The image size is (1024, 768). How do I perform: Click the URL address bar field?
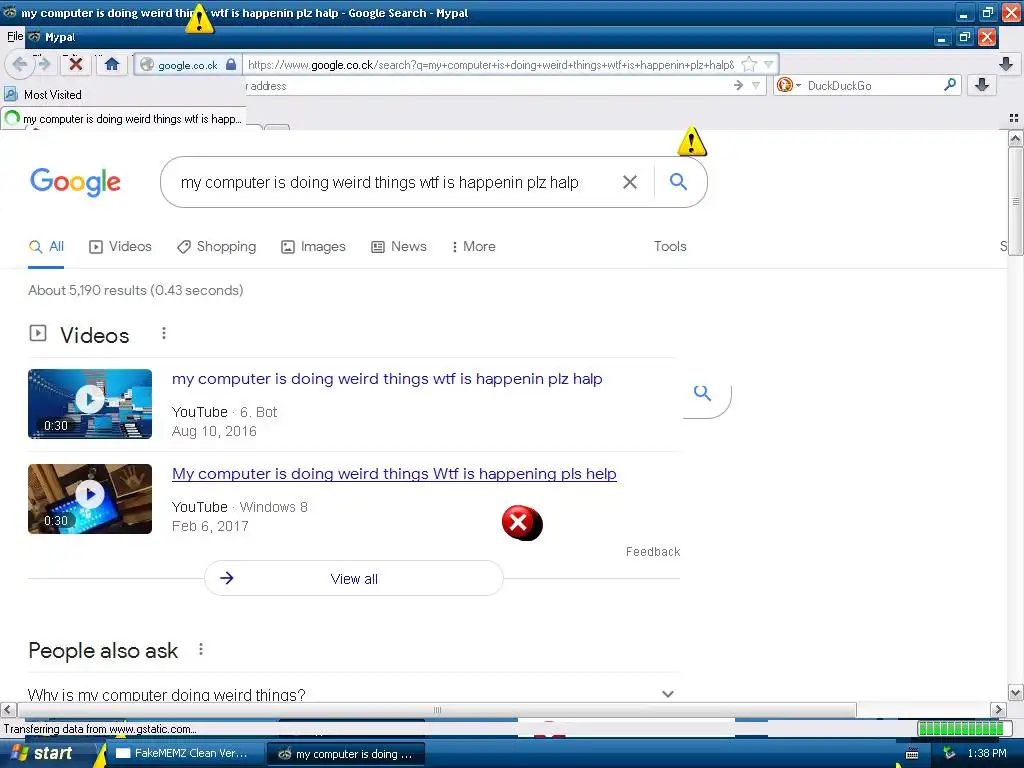click(x=491, y=65)
